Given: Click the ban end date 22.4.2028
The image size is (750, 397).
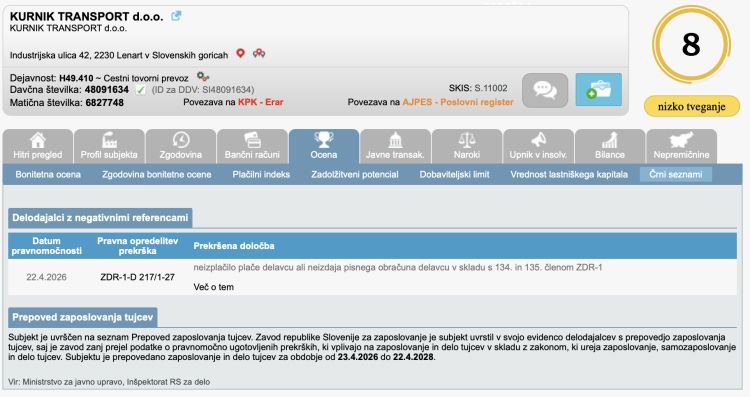Looking at the screenshot, I should (x=413, y=357).
